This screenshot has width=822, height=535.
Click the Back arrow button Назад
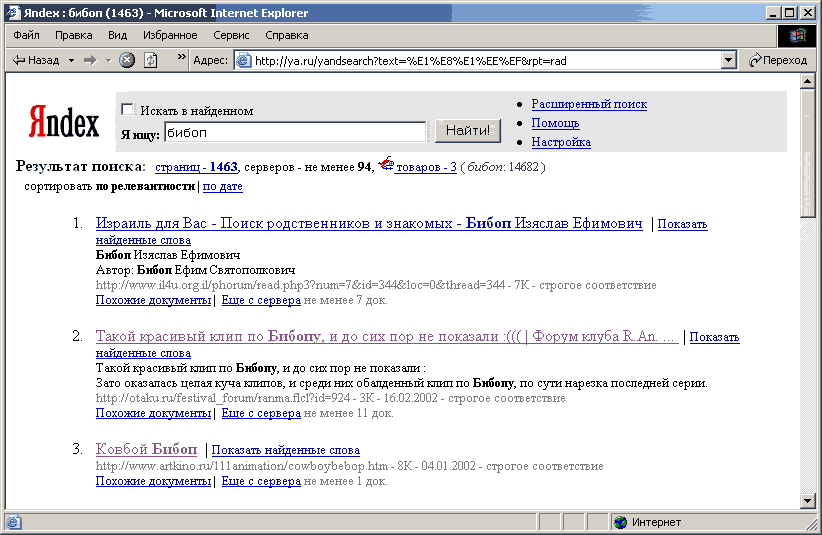36,60
